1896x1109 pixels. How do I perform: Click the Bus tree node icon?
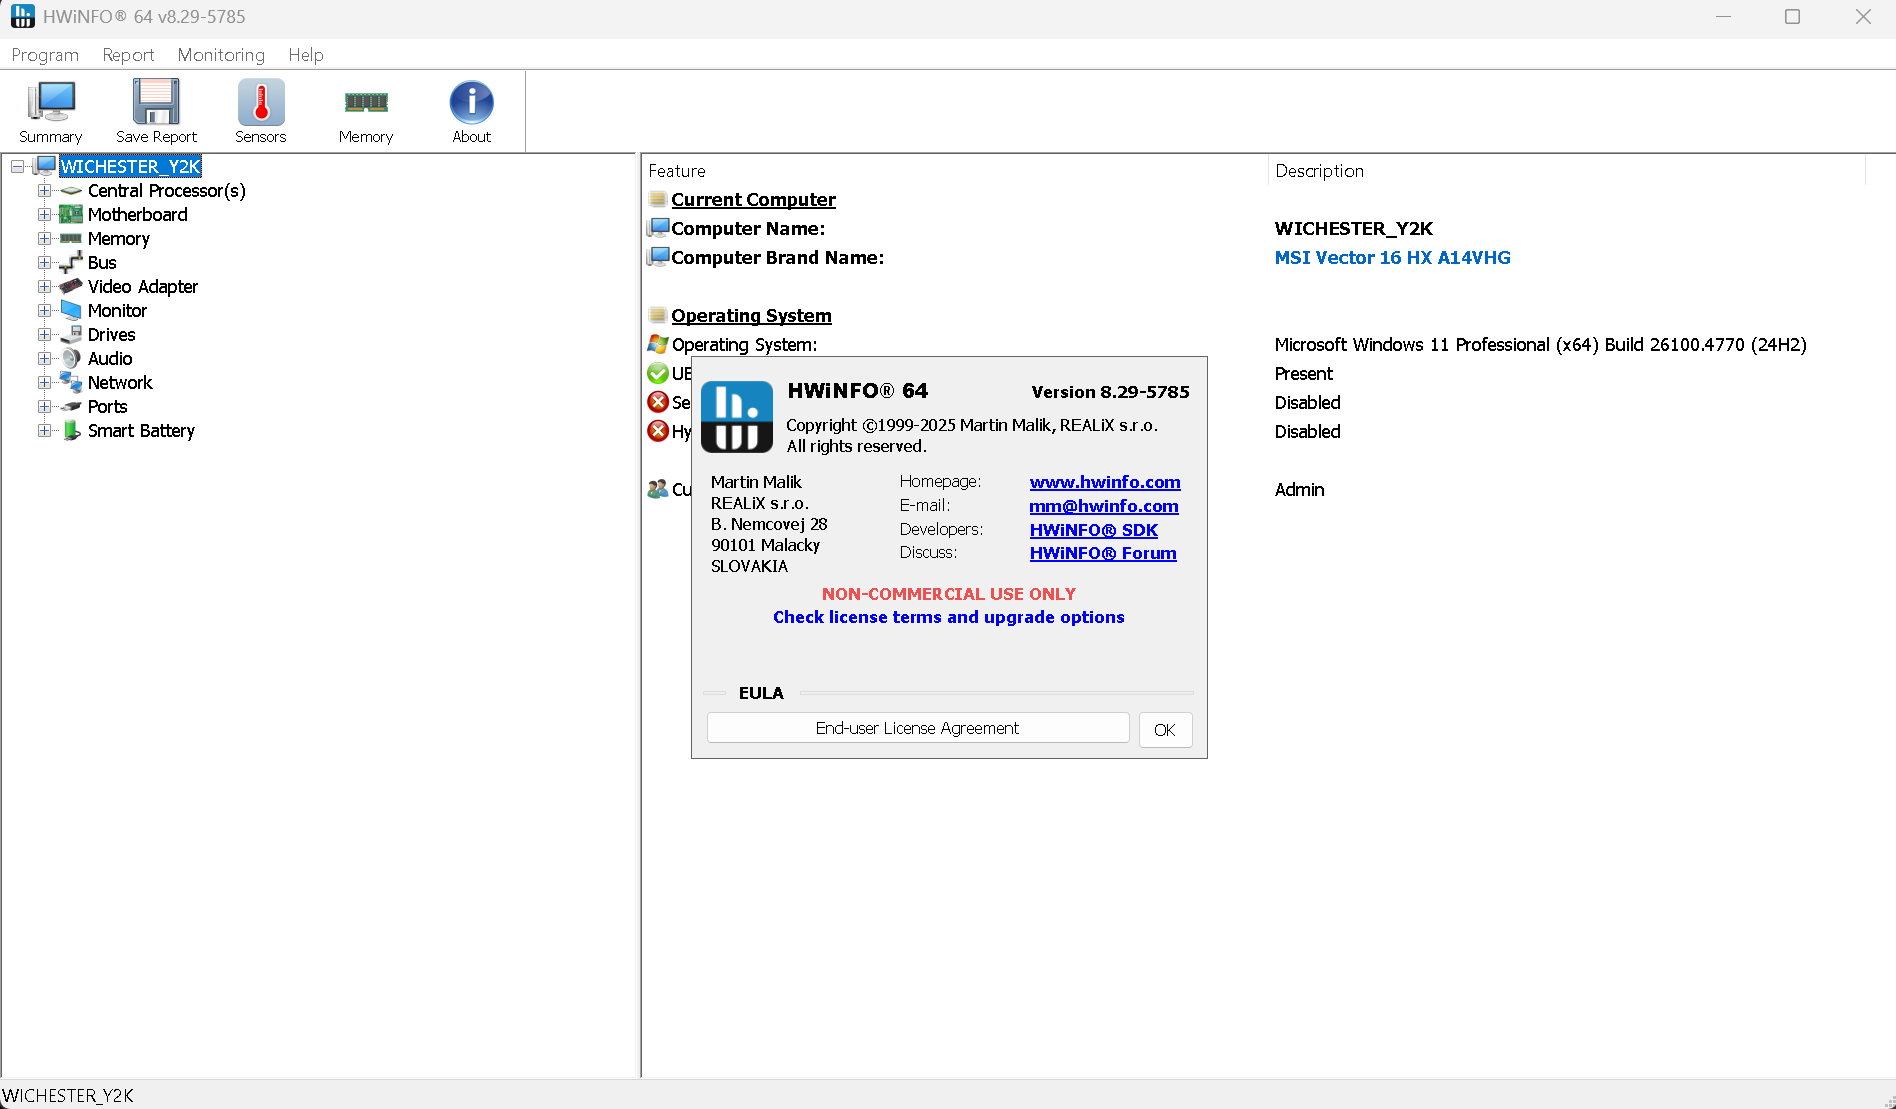coord(71,262)
